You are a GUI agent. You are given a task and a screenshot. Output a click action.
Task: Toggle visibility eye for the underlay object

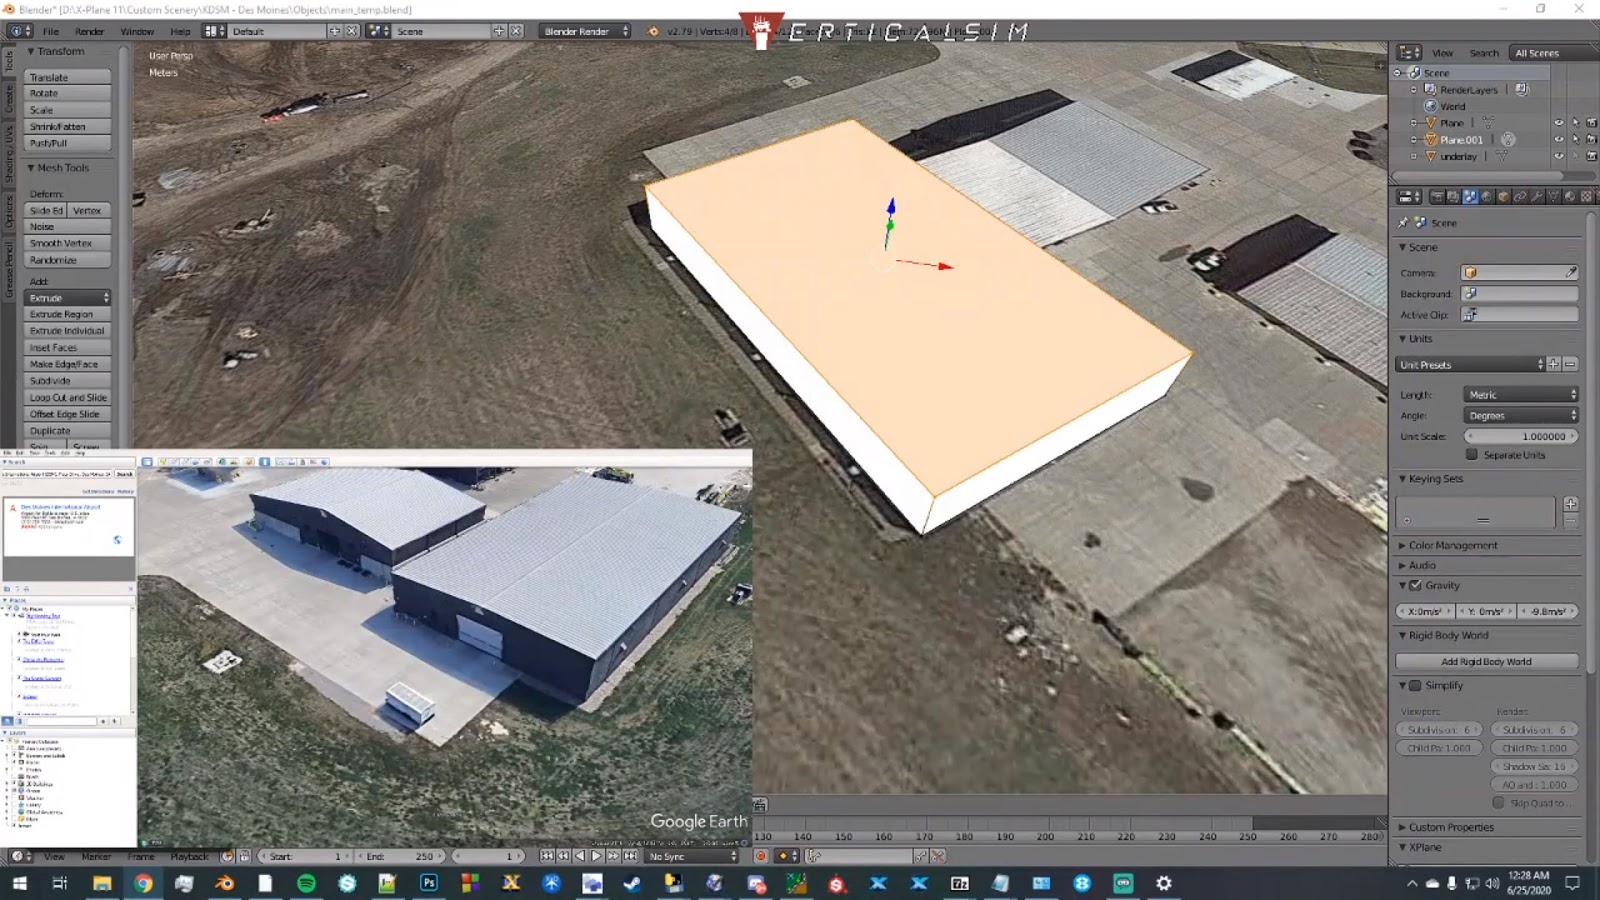click(x=1558, y=156)
